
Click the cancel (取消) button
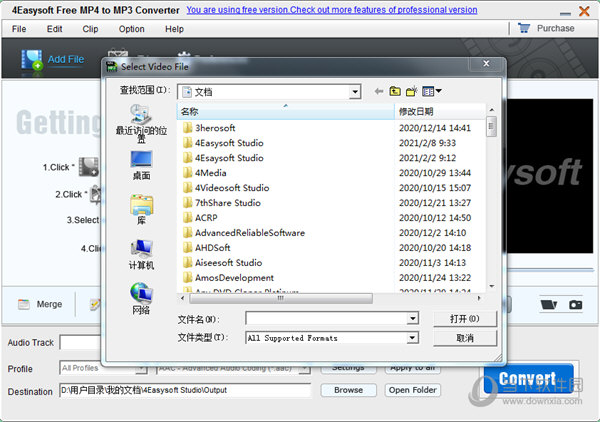pyautogui.click(x=465, y=338)
